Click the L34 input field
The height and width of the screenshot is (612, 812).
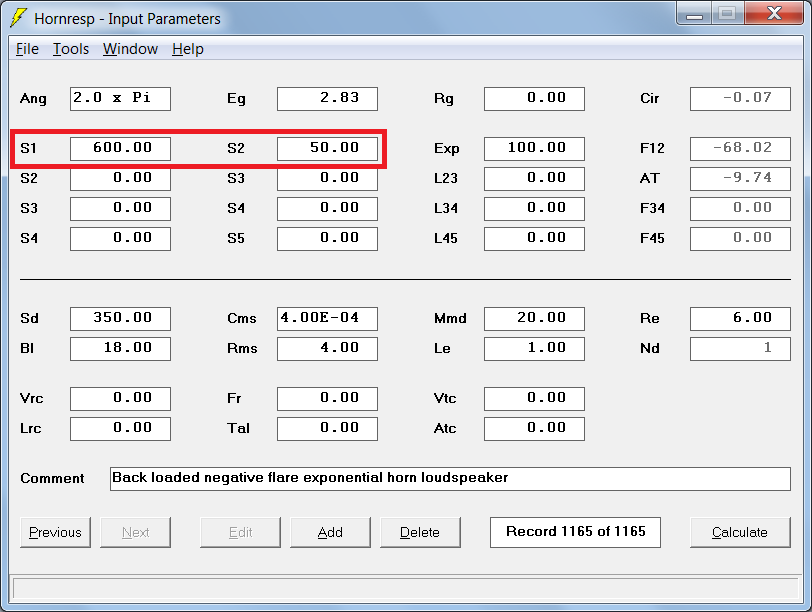534,209
